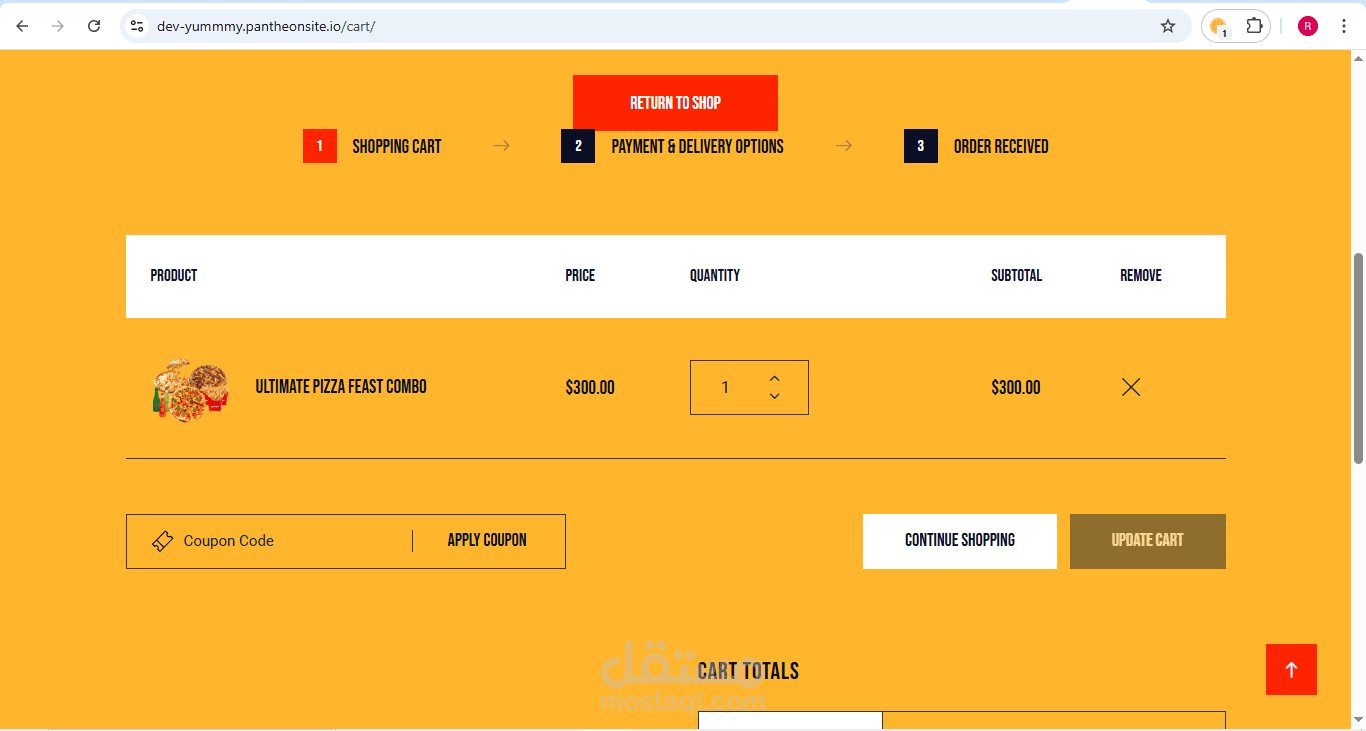Click the quantity number field
1366x731 pixels.
(726, 388)
